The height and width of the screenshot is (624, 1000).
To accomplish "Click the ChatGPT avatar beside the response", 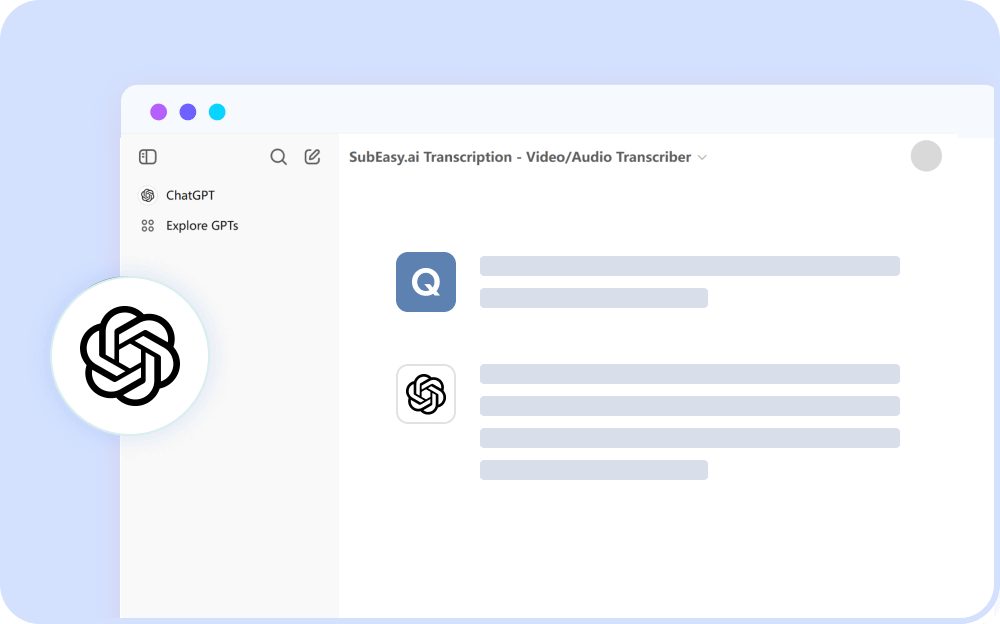I will (x=426, y=394).
